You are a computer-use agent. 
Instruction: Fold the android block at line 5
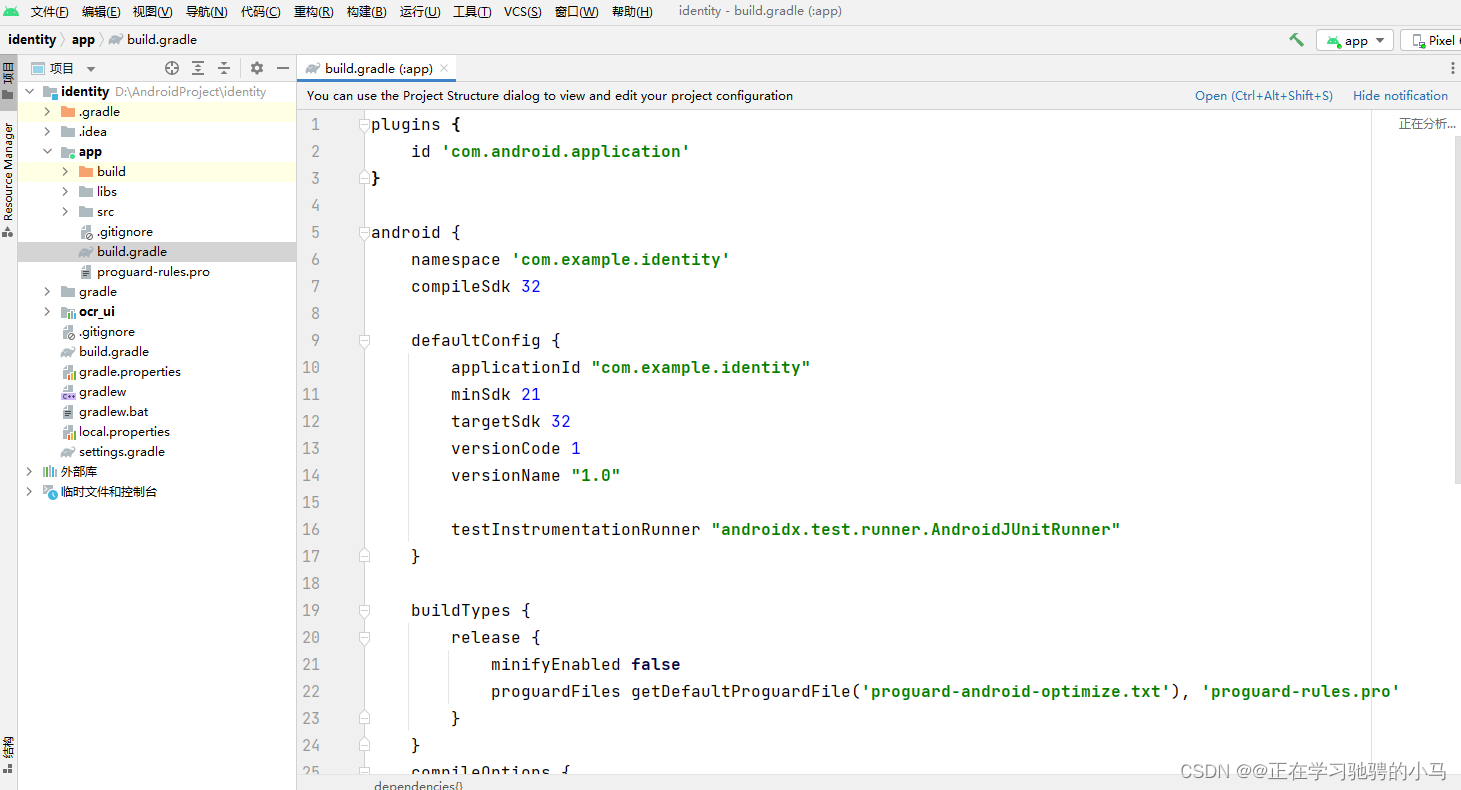364,232
